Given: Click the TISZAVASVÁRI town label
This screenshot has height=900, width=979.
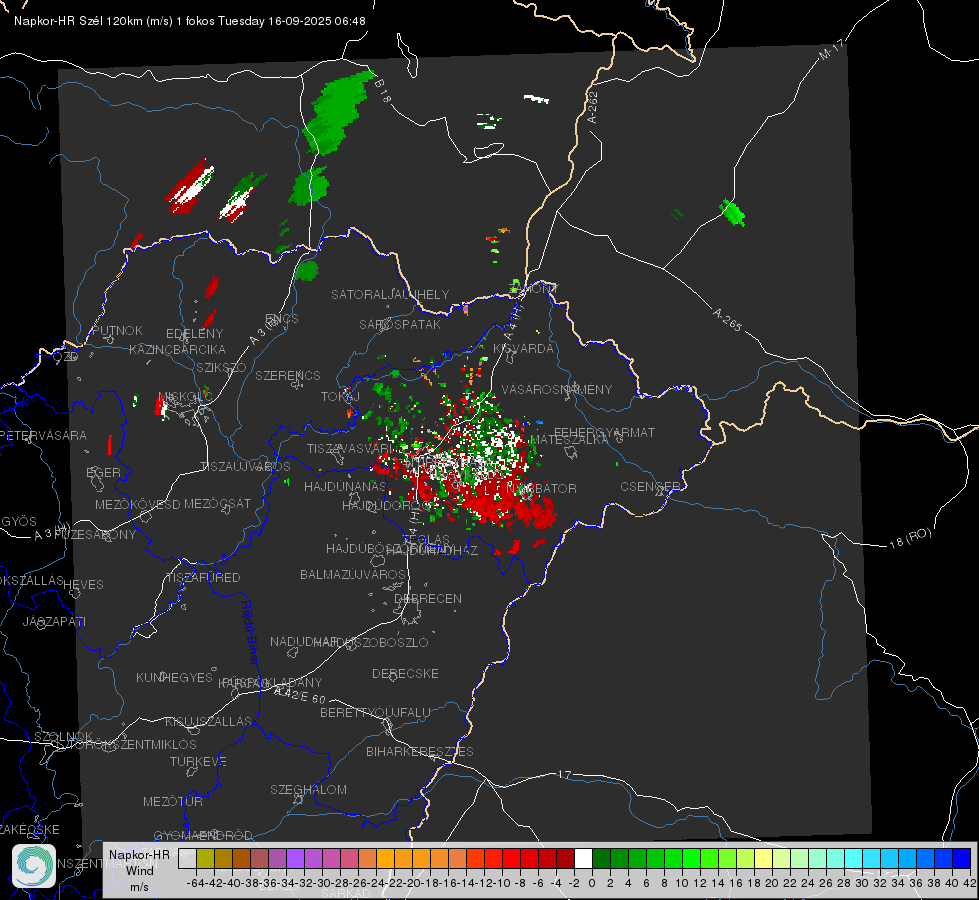Looking at the screenshot, I should pyautogui.click(x=351, y=449).
